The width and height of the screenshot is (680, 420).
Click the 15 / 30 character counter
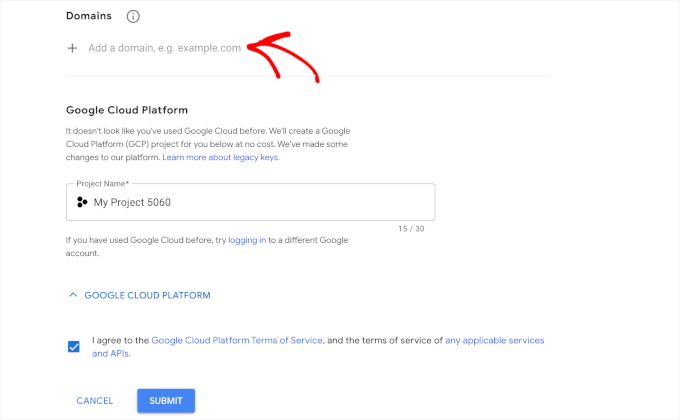point(411,229)
